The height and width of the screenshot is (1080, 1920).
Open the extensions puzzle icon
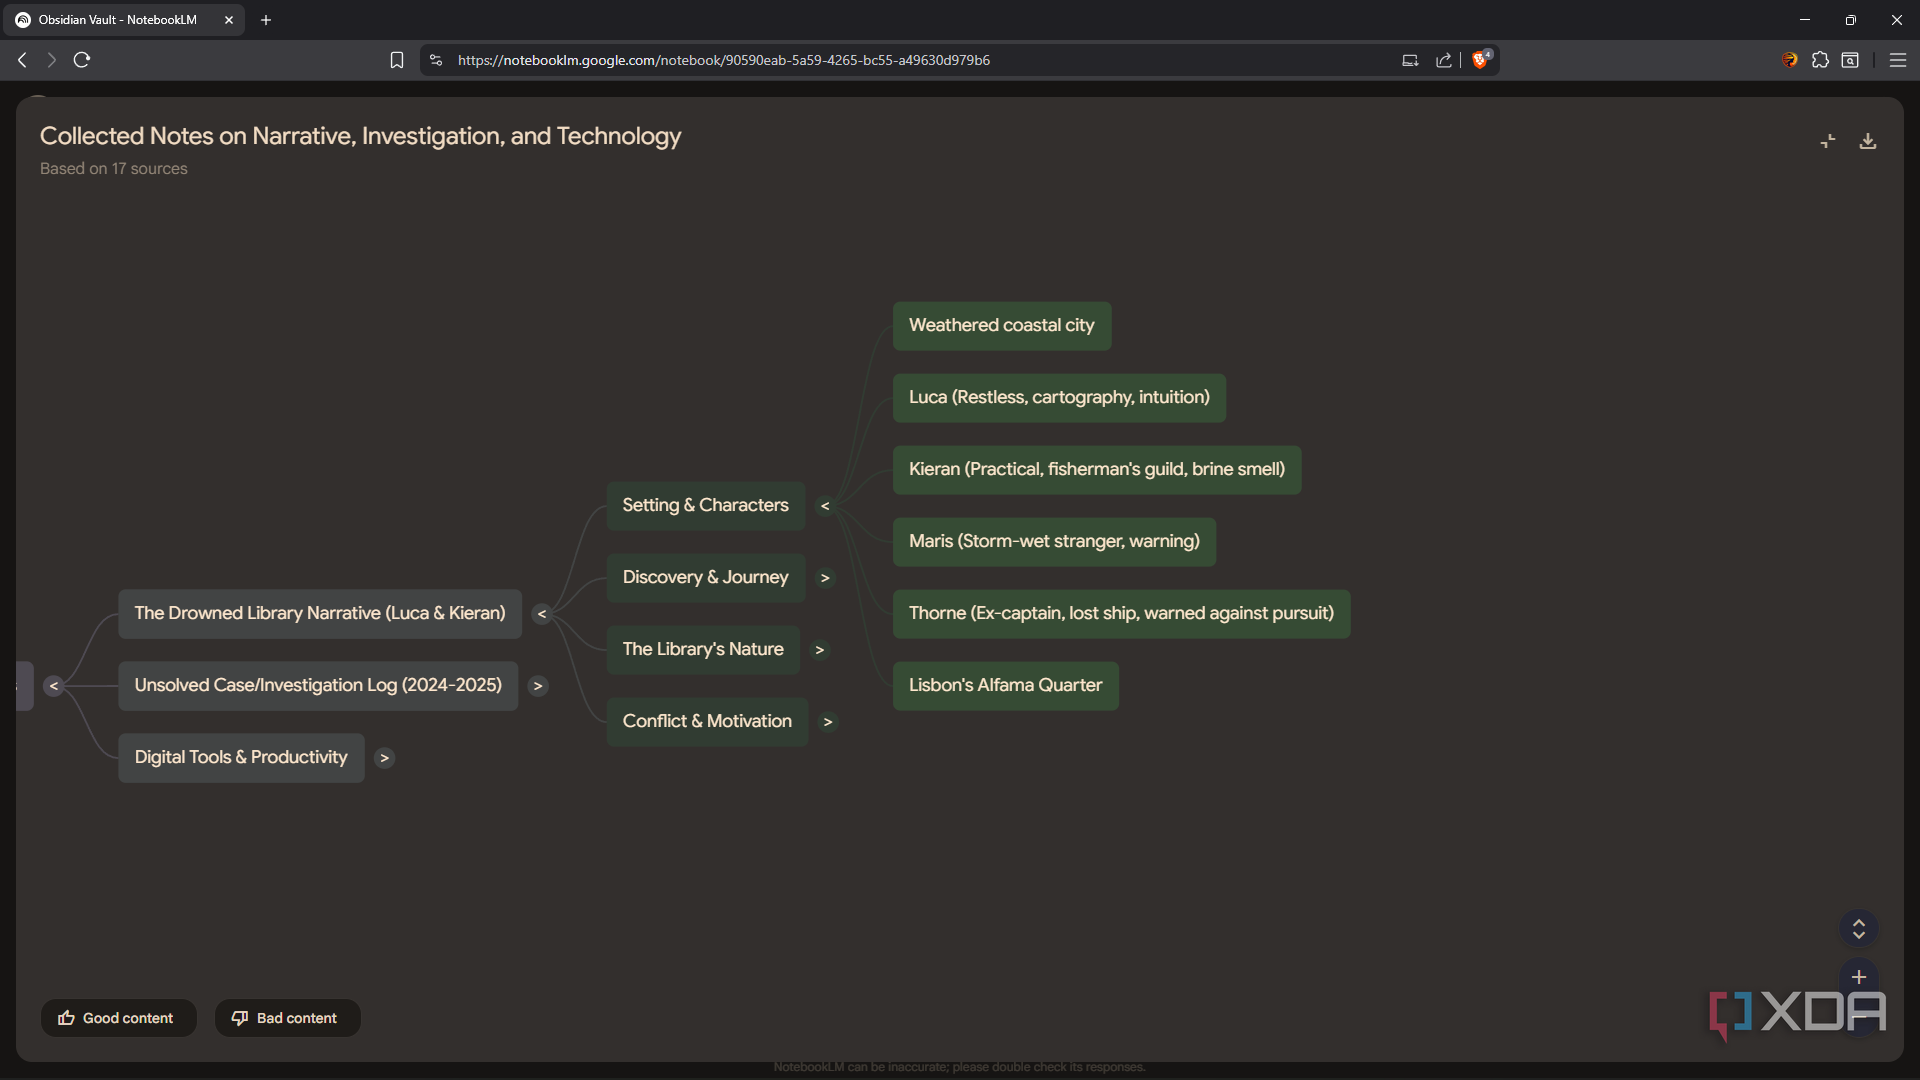pyautogui.click(x=1820, y=60)
